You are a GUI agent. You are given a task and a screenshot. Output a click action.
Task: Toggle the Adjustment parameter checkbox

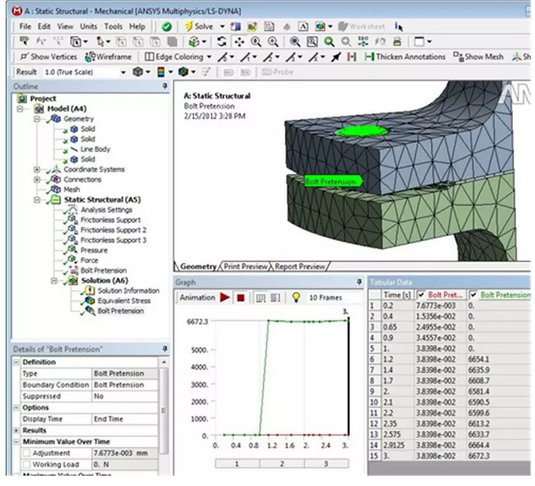point(27,454)
